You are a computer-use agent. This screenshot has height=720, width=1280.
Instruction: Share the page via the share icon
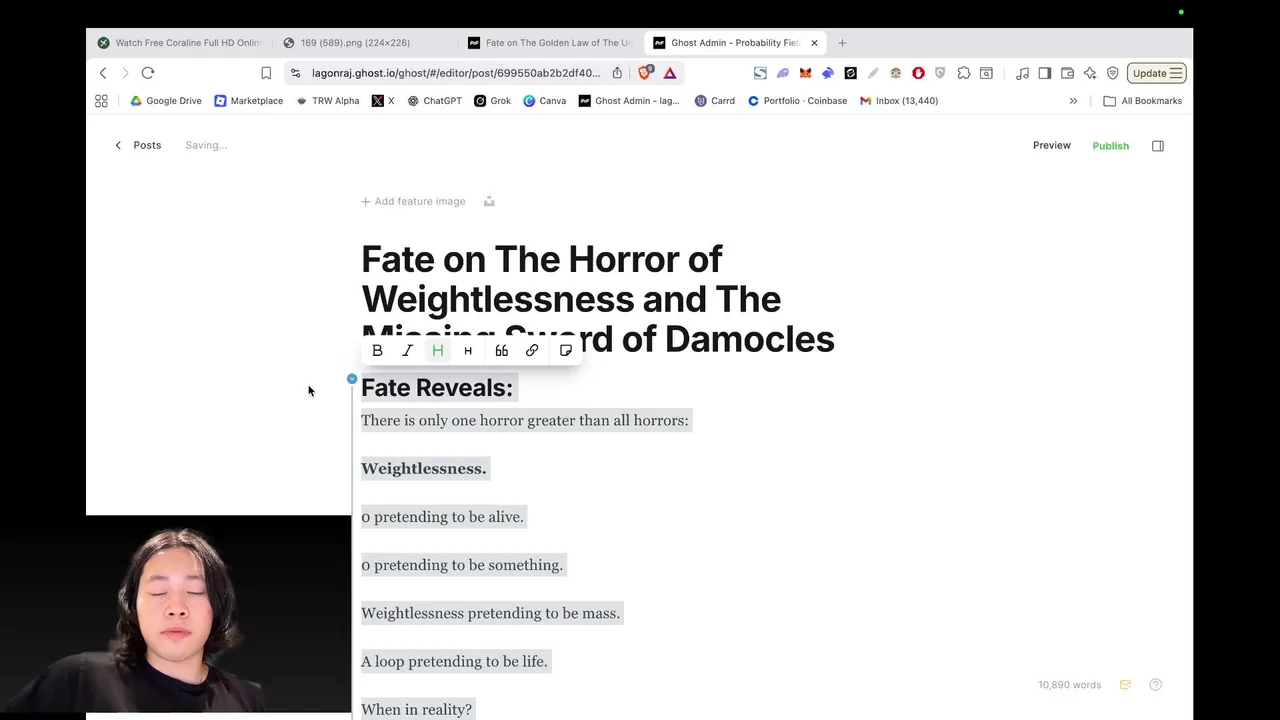[617, 73]
